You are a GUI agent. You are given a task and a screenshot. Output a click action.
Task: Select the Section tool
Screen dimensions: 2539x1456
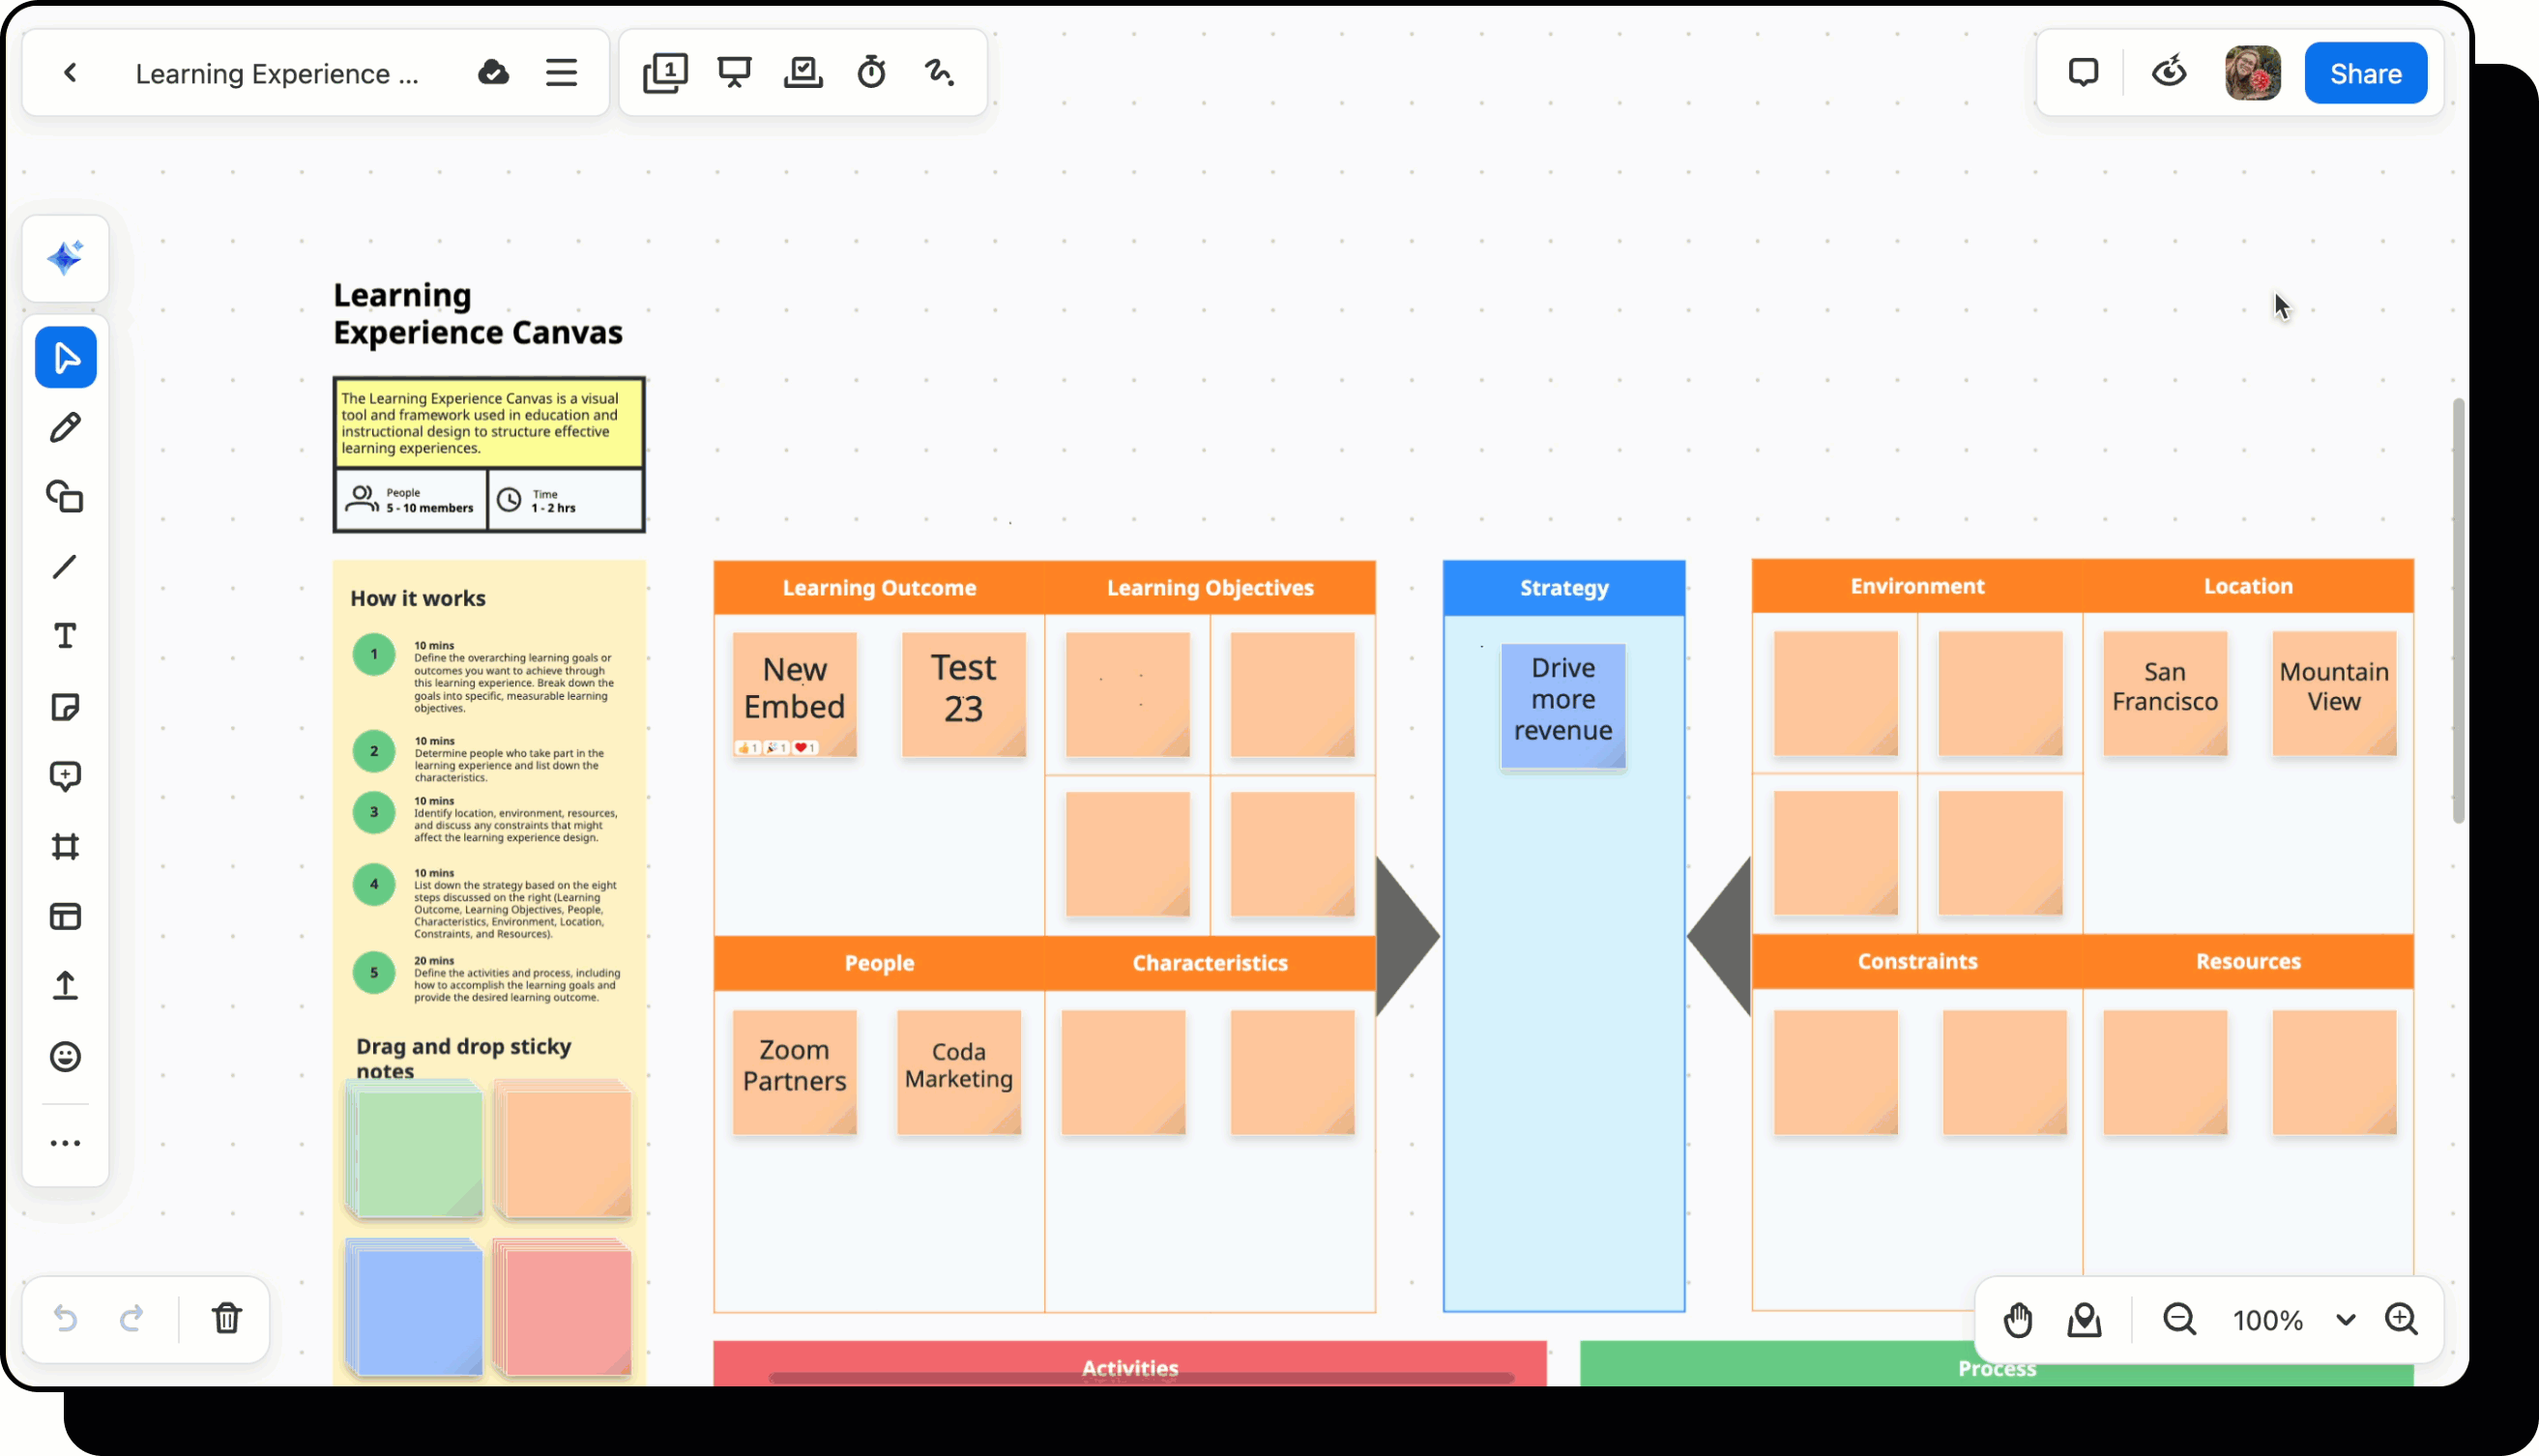[x=65, y=847]
